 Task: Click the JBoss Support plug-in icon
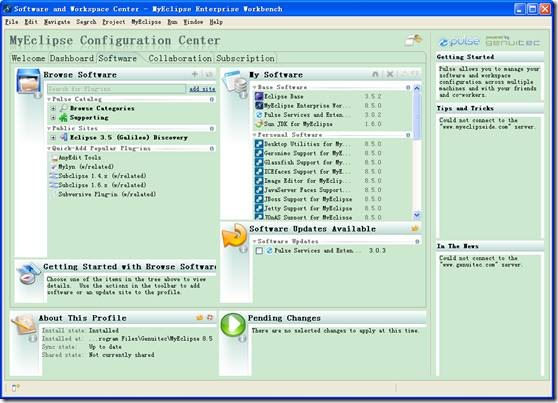(x=259, y=199)
